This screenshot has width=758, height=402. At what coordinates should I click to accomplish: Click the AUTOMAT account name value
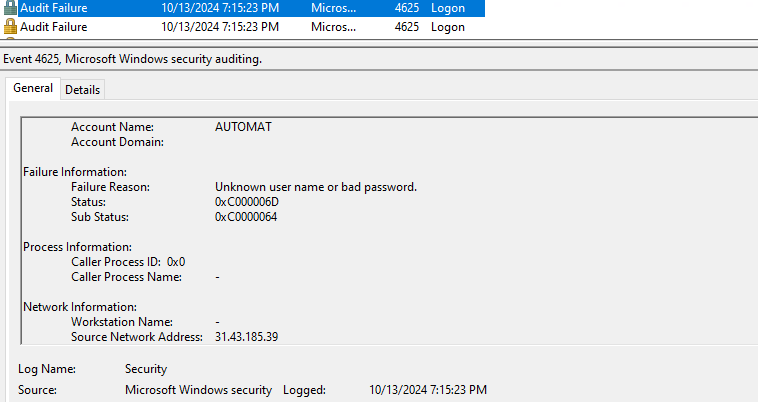pyautogui.click(x=243, y=127)
